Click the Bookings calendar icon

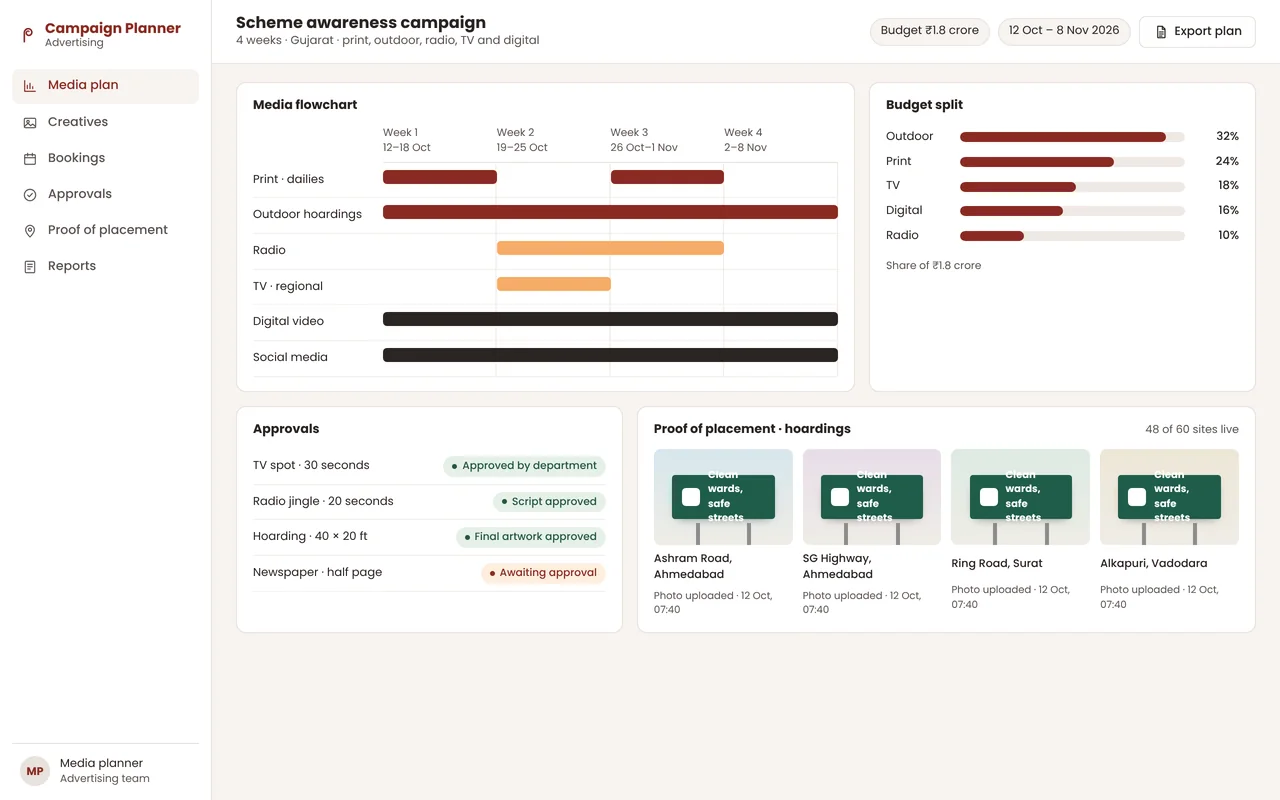click(x=30, y=158)
